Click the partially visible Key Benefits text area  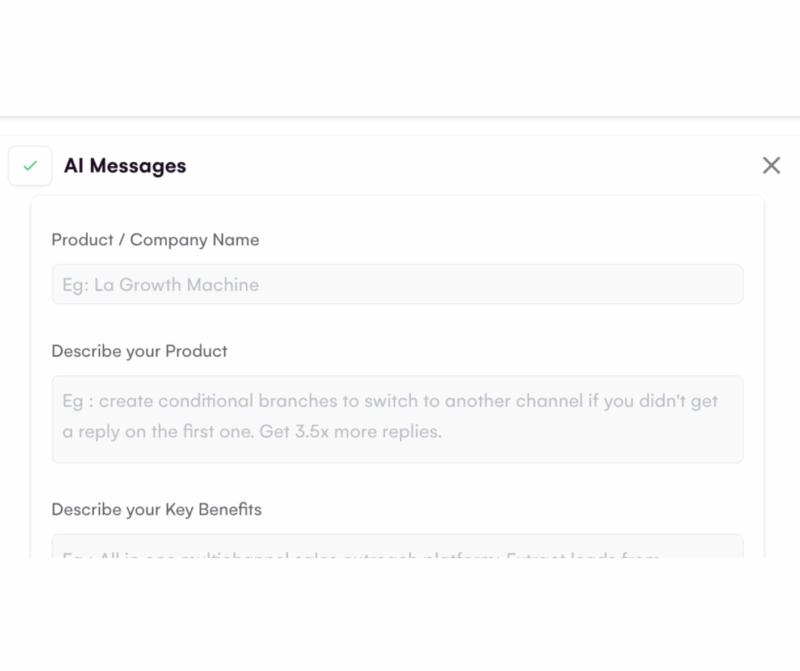tap(397, 548)
